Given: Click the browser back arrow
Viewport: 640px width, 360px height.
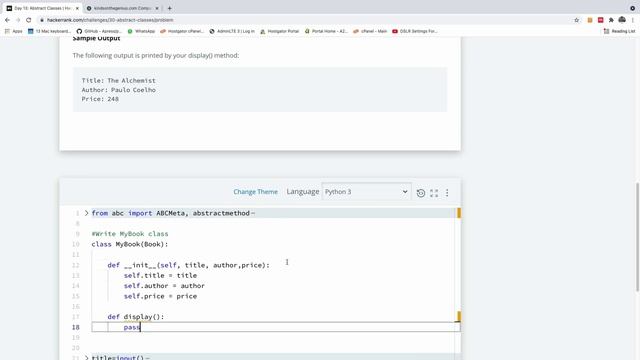Looking at the screenshot, I should click(x=7, y=20).
